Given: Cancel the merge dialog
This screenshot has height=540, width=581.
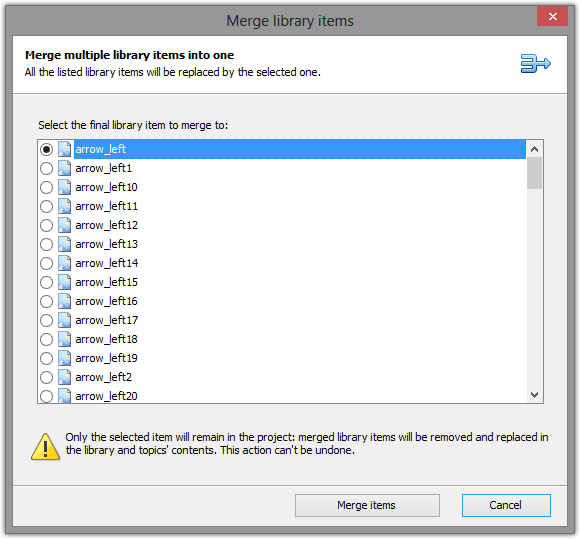Looking at the screenshot, I should (506, 505).
